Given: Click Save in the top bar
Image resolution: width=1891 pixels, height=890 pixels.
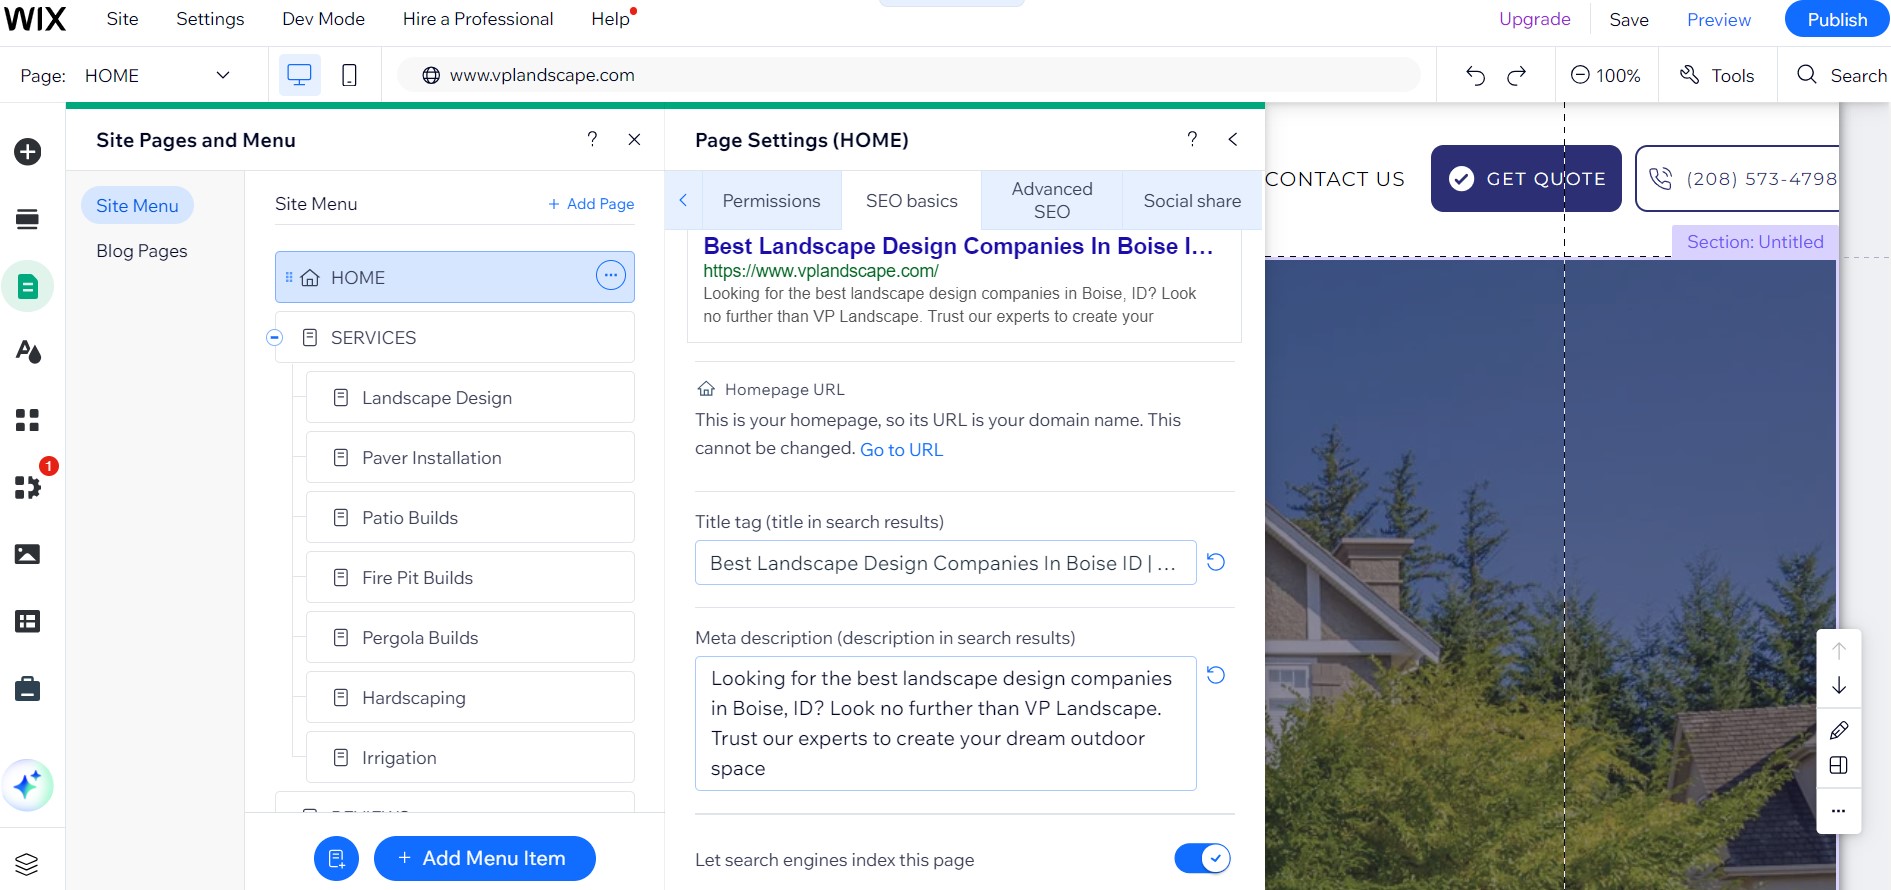Looking at the screenshot, I should click(1628, 20).
